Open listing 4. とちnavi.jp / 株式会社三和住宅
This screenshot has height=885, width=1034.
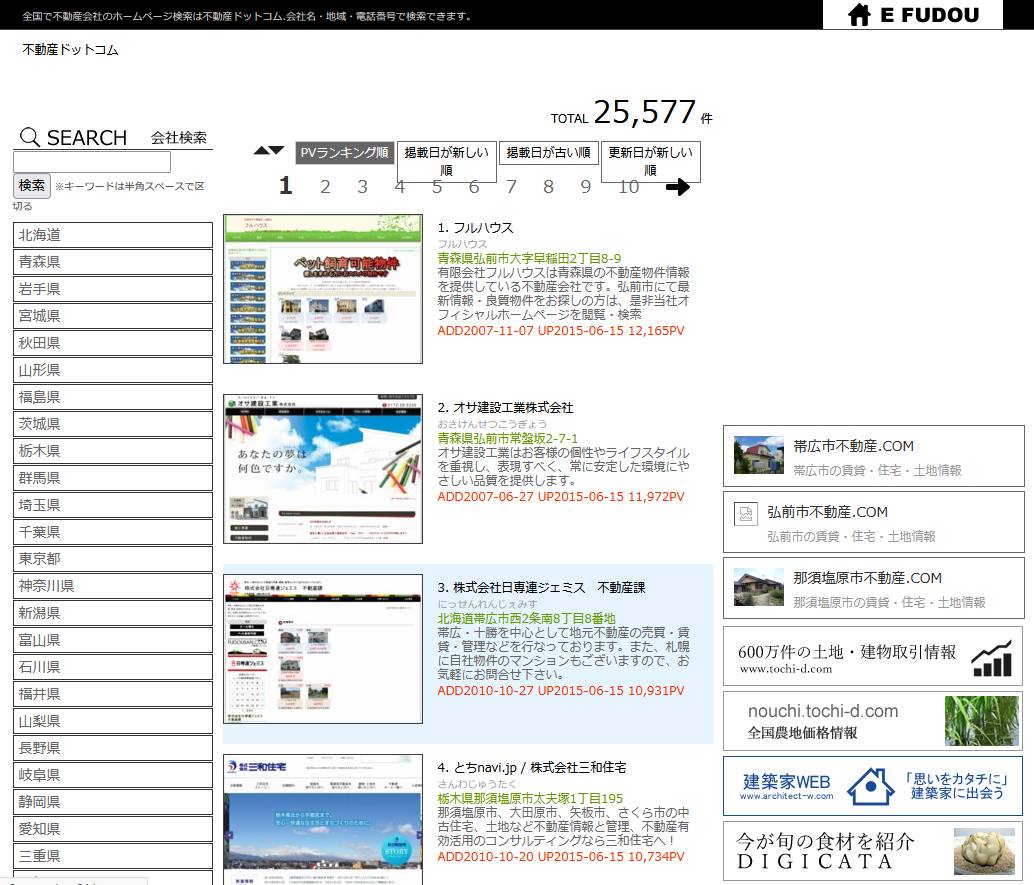point(532,768)
